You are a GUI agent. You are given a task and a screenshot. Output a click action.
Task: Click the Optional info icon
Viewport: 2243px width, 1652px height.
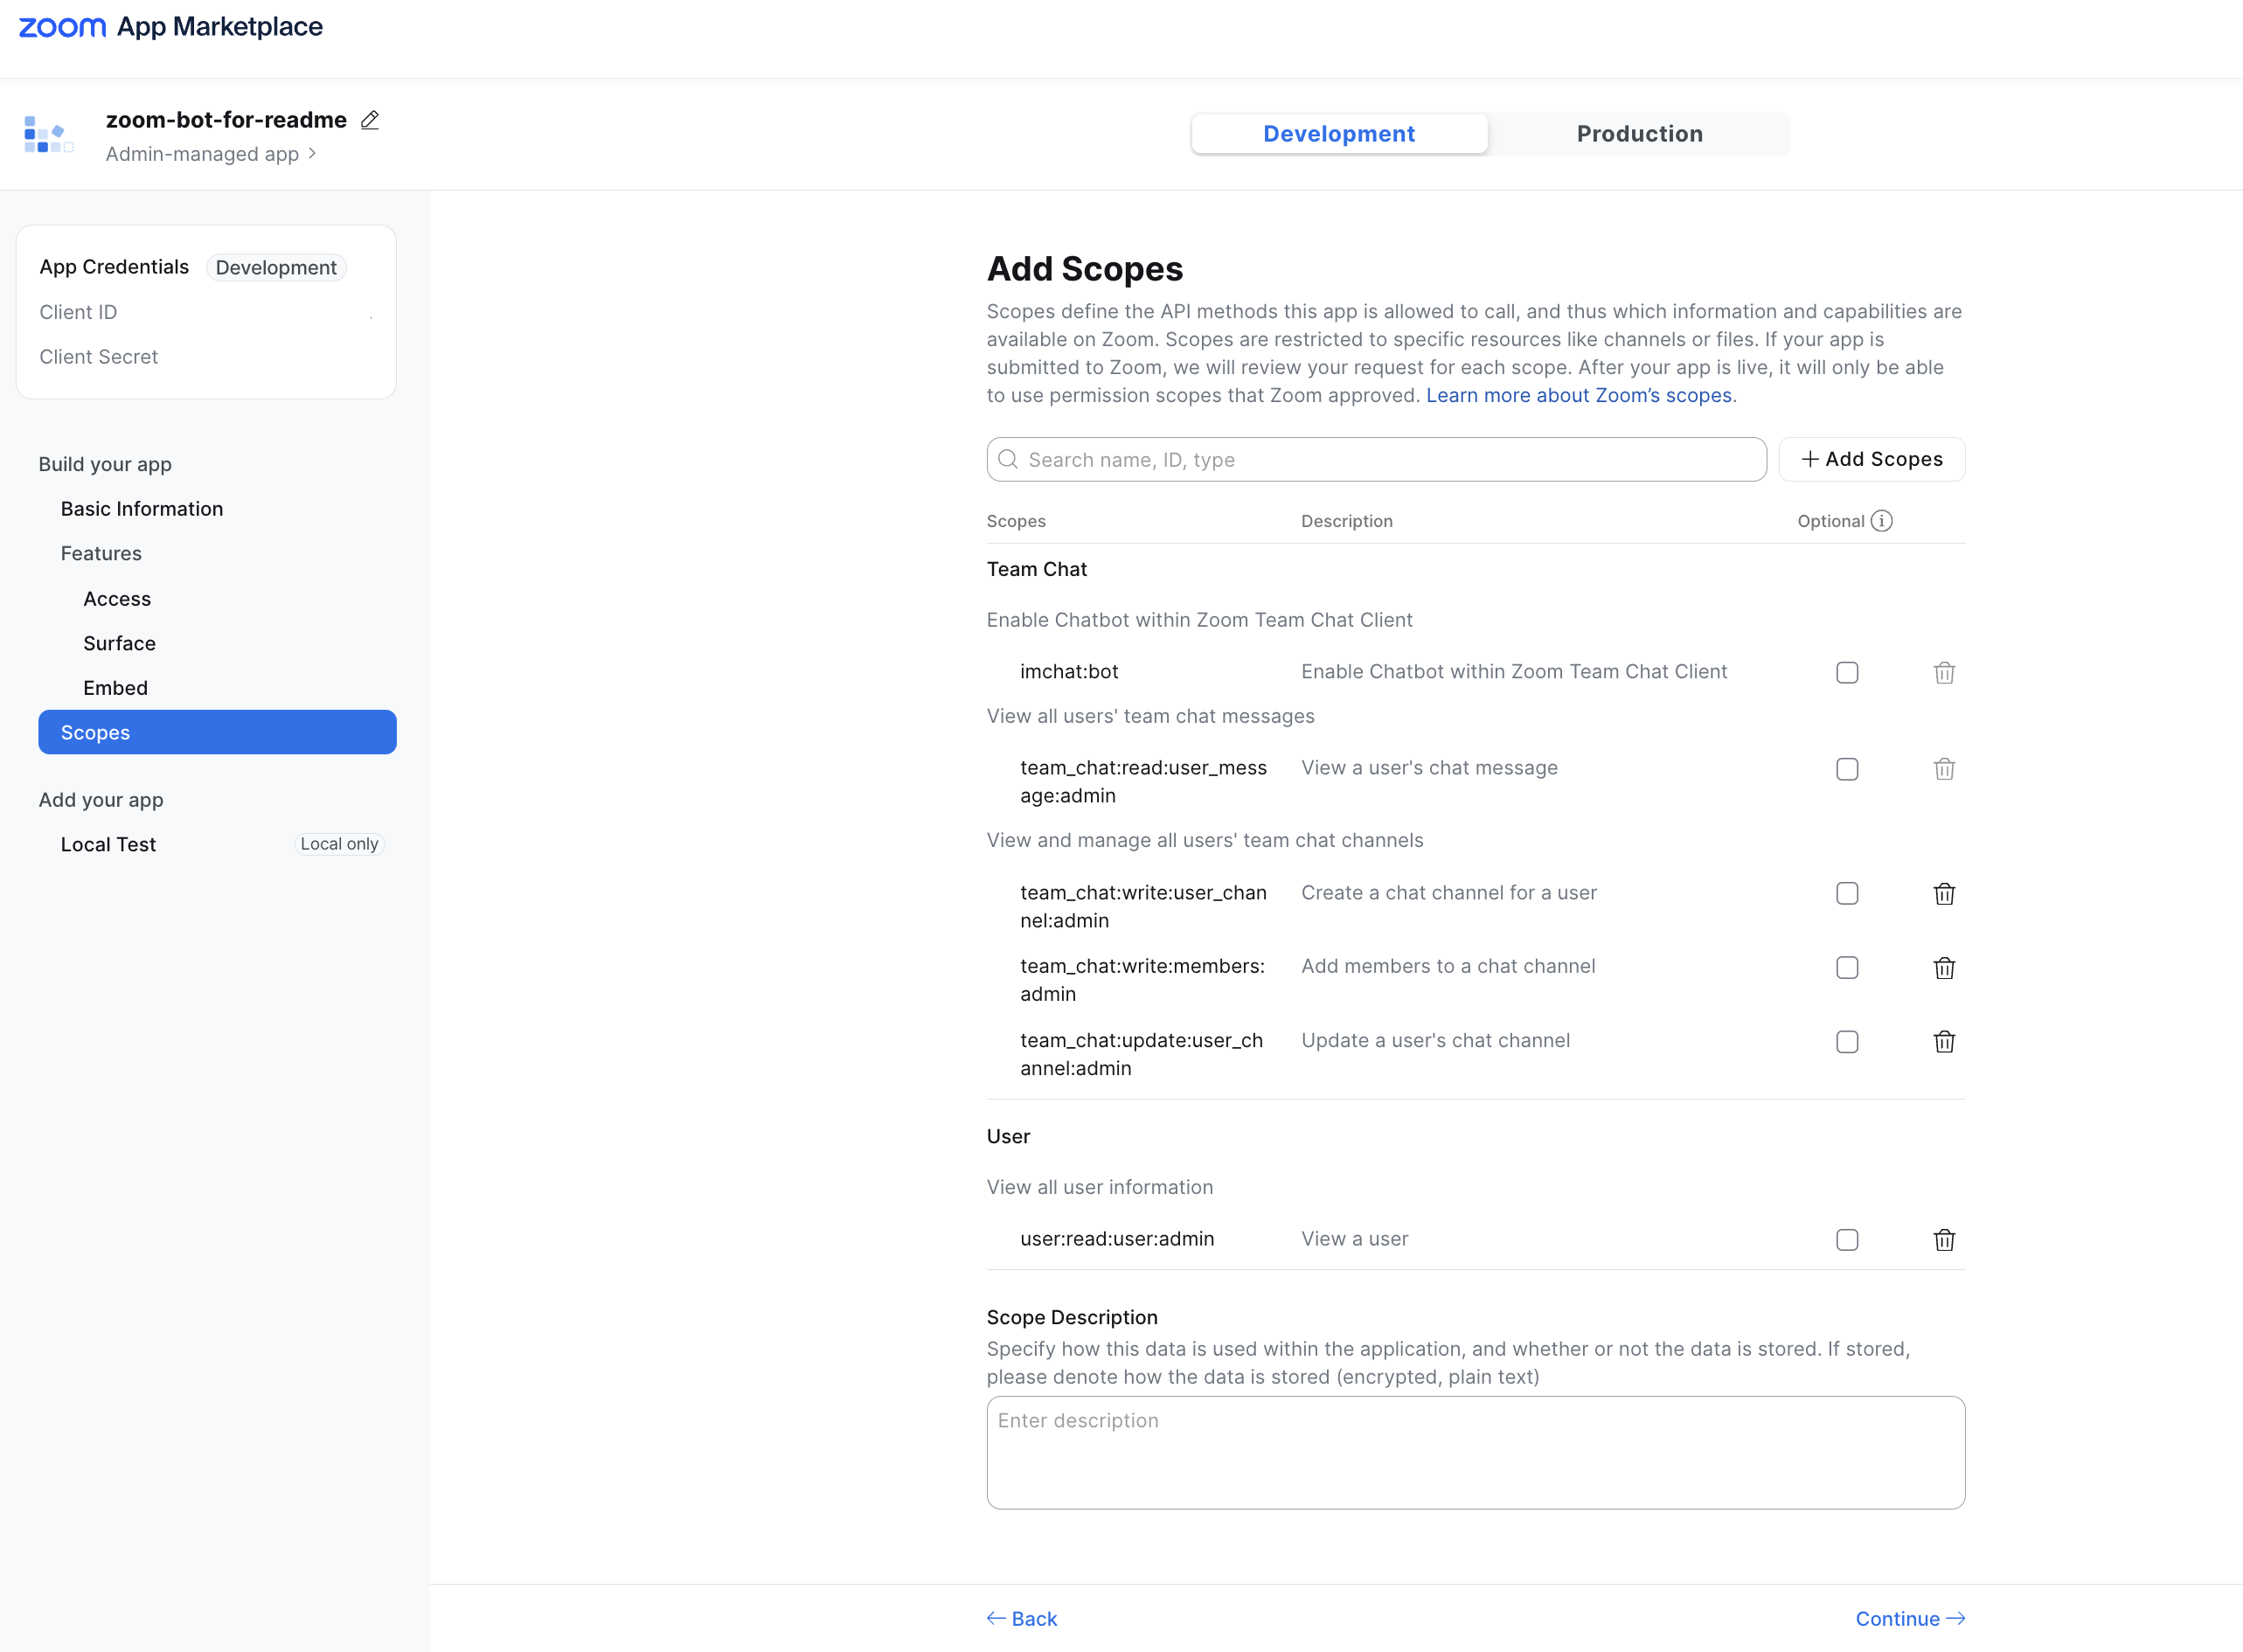[1881, 521]
